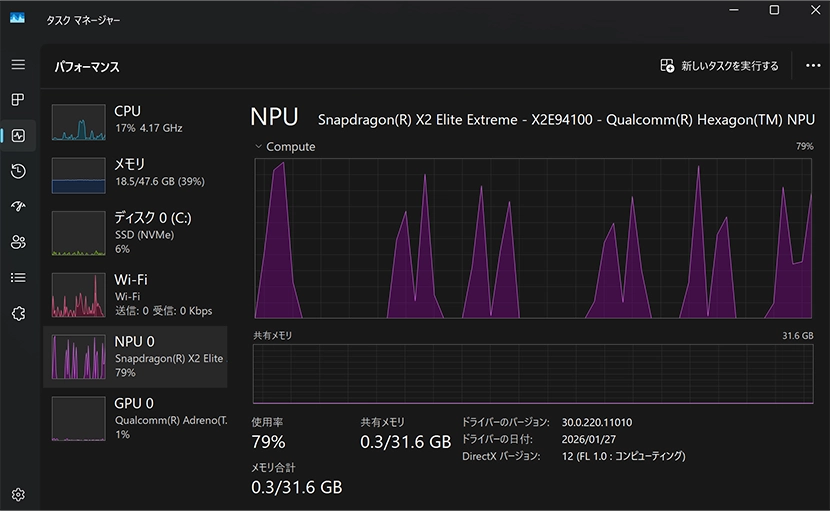Screen dimensions: 830x511
Task: Click the Qualcomm(R) Adreno GPU label
Action: (x=171, y=420)
